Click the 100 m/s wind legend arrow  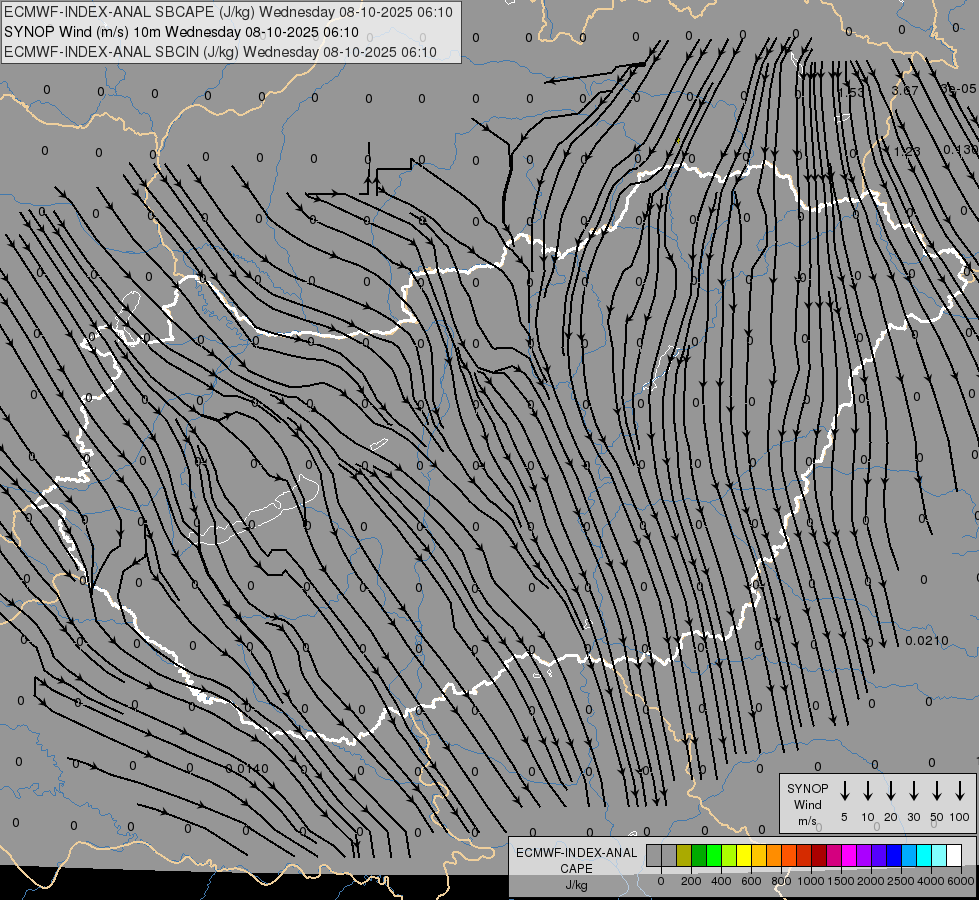[x=960, y=791]
